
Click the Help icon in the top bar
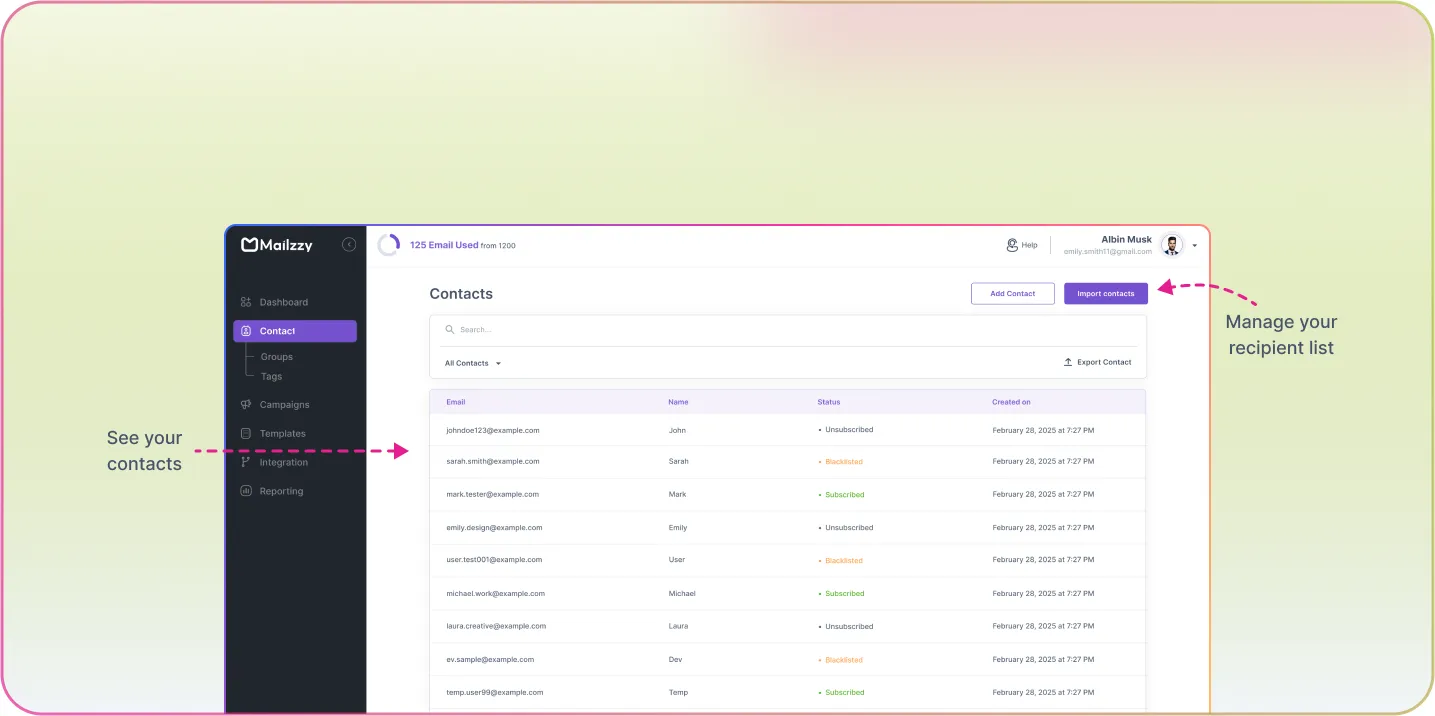pyautogui.click(x=1011, y=244)
